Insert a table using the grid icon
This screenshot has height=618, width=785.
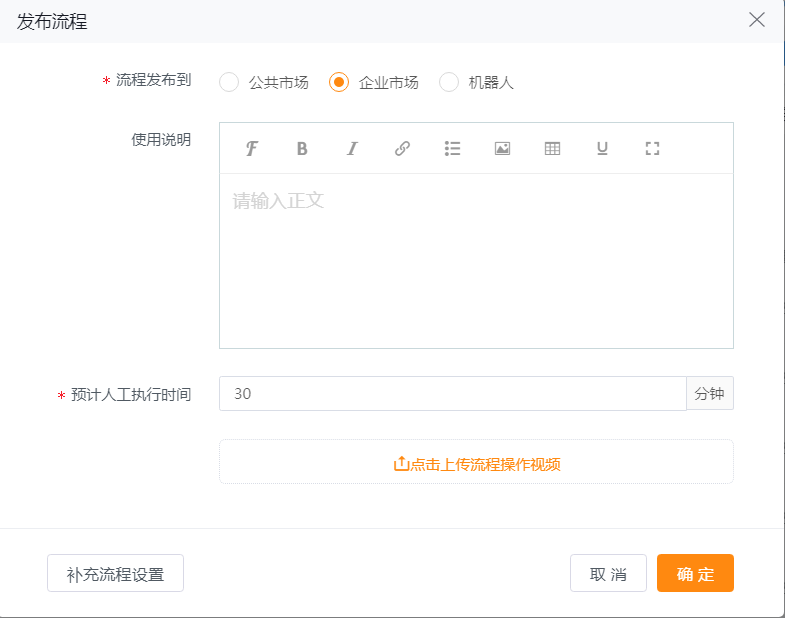pos(552,149)
